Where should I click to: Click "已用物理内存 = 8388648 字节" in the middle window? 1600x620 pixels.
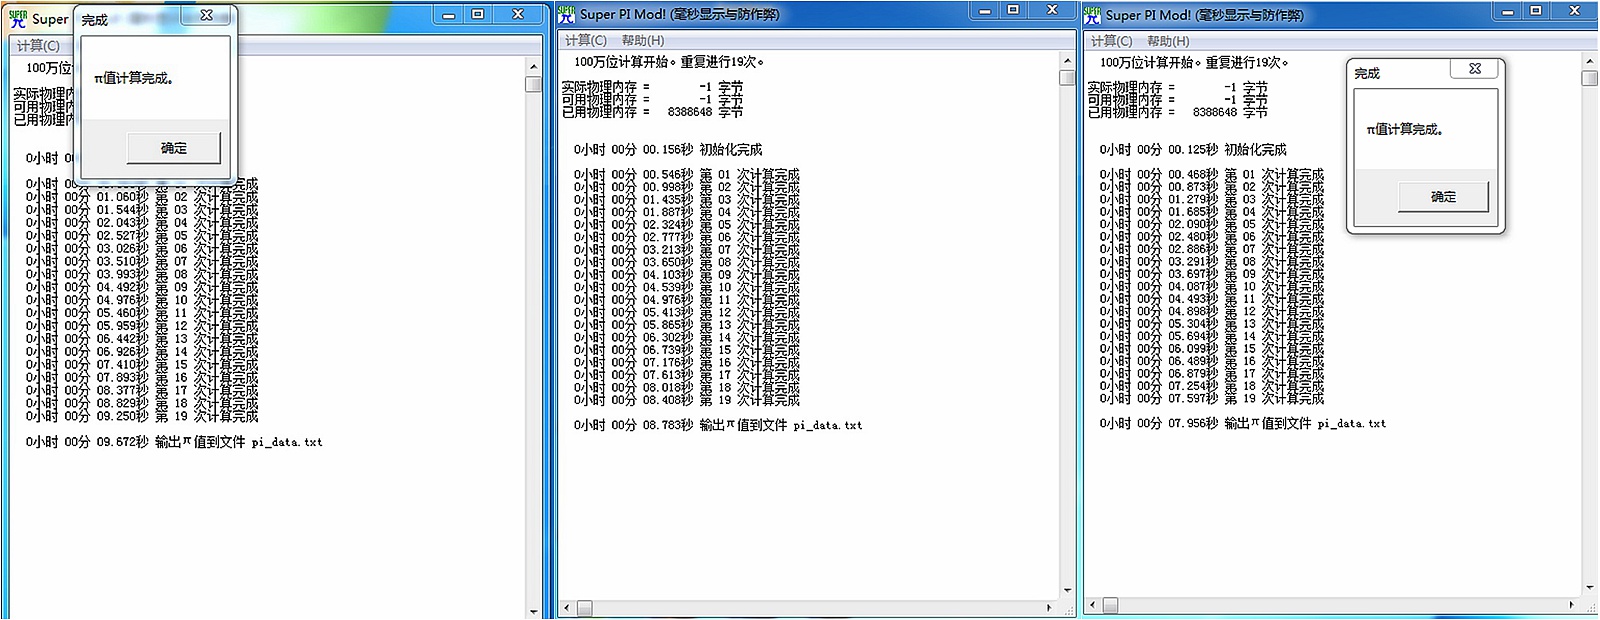click(x=652, y=112)
